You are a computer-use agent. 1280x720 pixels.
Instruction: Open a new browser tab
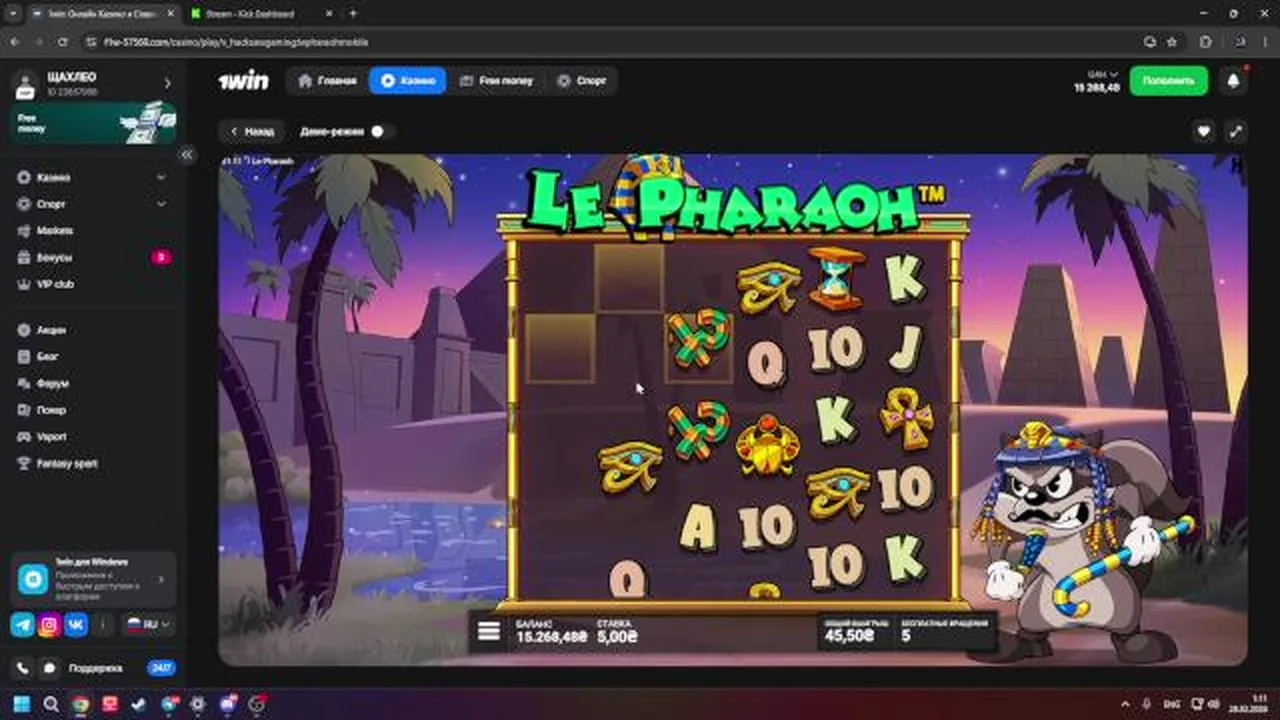point(352,14)
